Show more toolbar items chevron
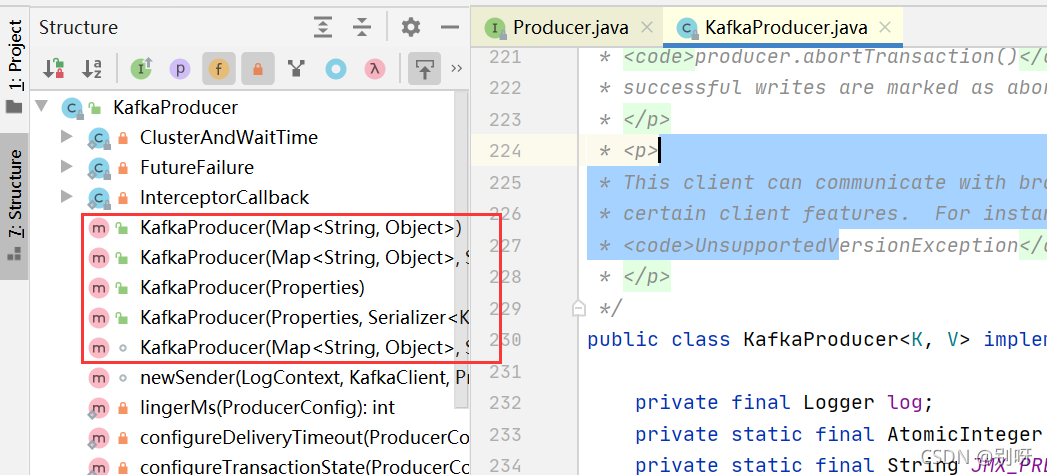 pos(457,68)
